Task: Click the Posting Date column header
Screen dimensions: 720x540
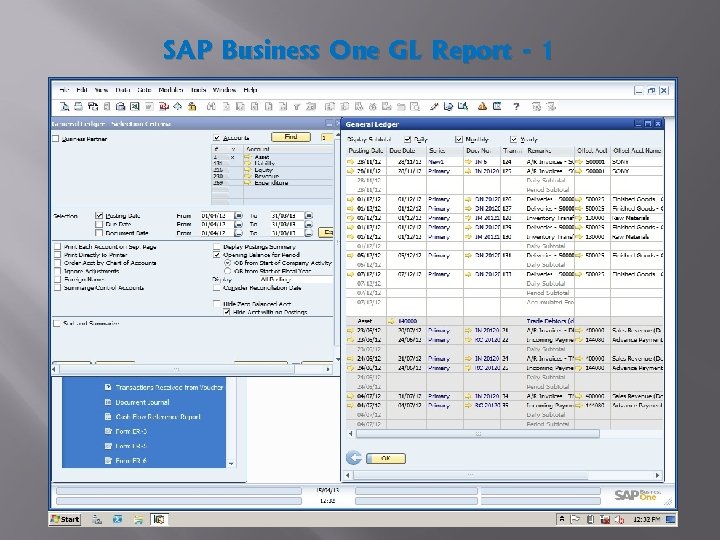Action: pyautogui.click(x=365, y=150)
